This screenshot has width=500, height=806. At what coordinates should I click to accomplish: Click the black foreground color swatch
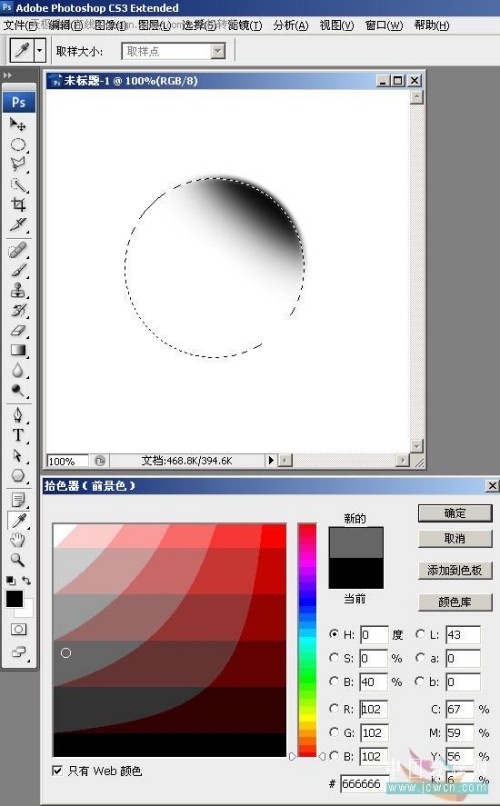pos(14,599)
